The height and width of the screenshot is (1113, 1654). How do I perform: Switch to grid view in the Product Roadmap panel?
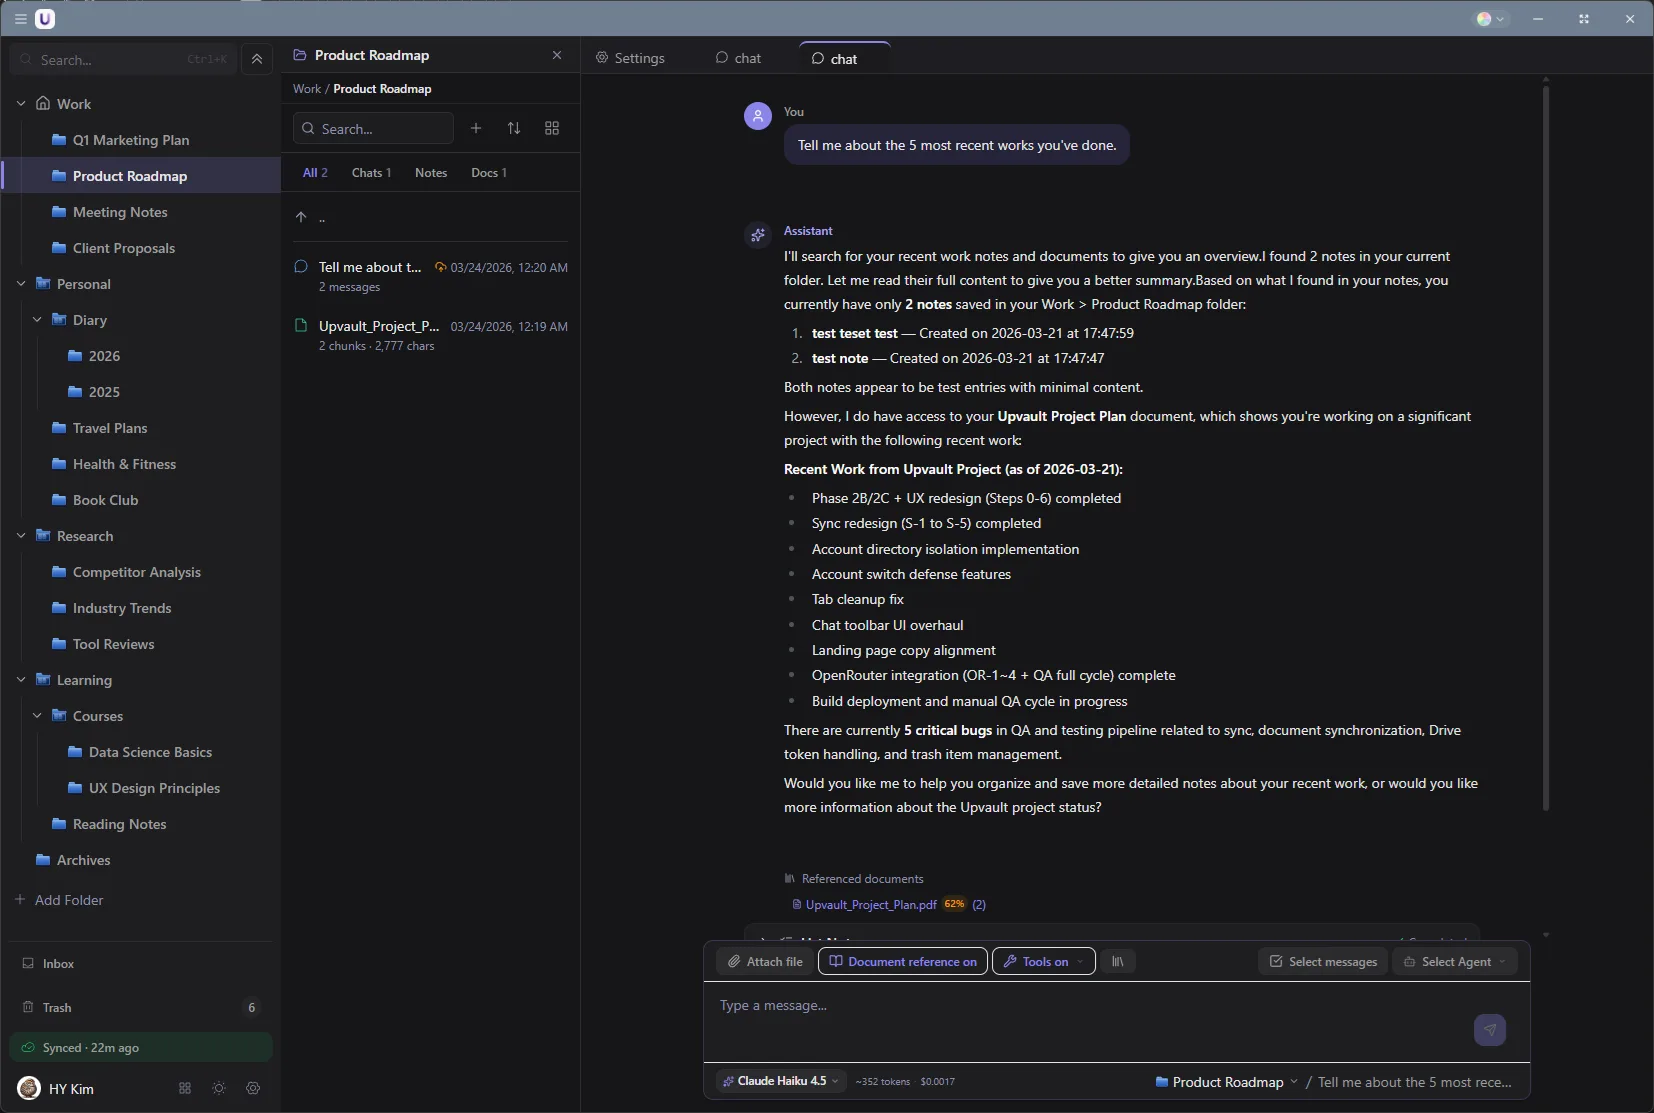(x=551, y=128)
